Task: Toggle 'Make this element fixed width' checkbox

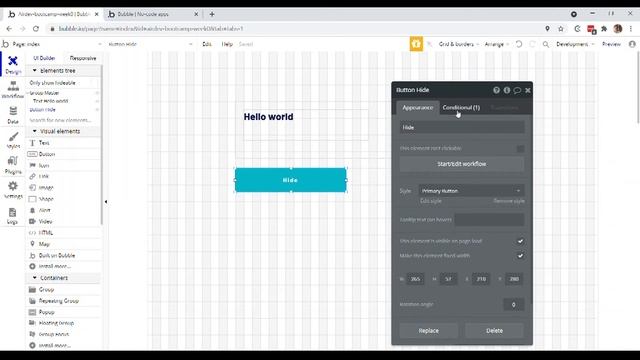Action: 520,256
